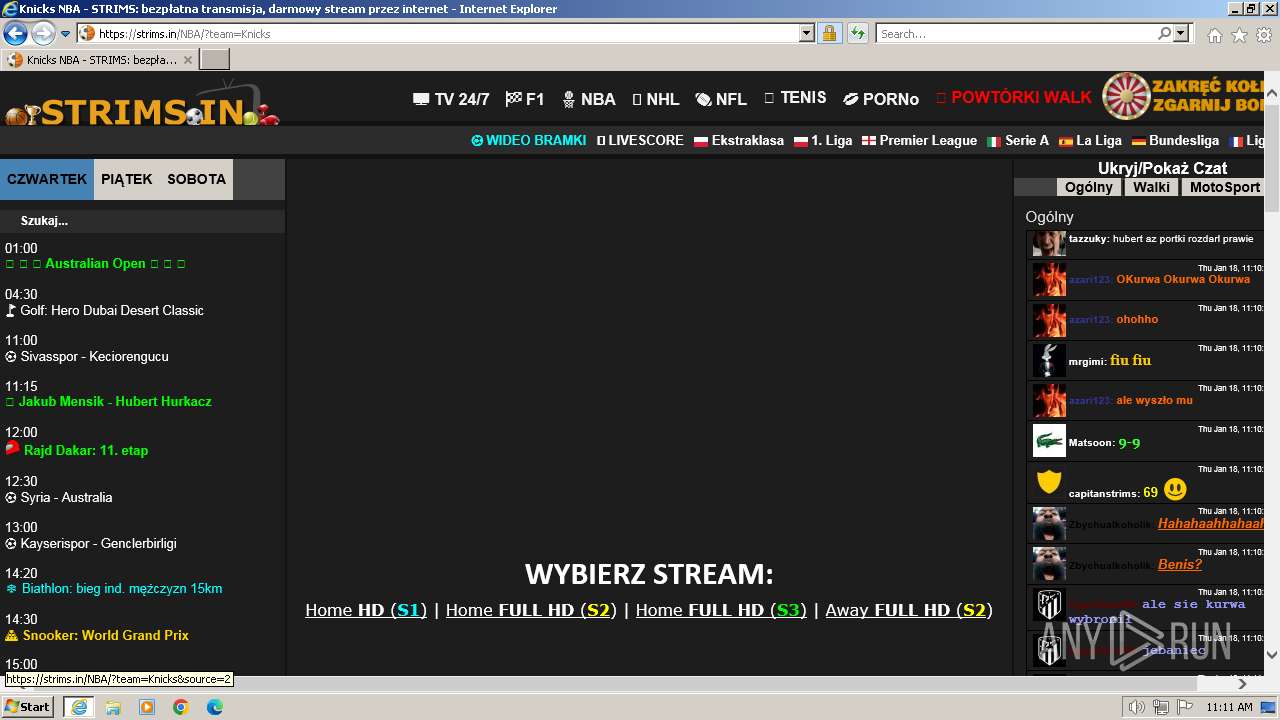This screenshot has height=720, width=1280.
Task: Click the security lock icon
Action: [829, 33]
